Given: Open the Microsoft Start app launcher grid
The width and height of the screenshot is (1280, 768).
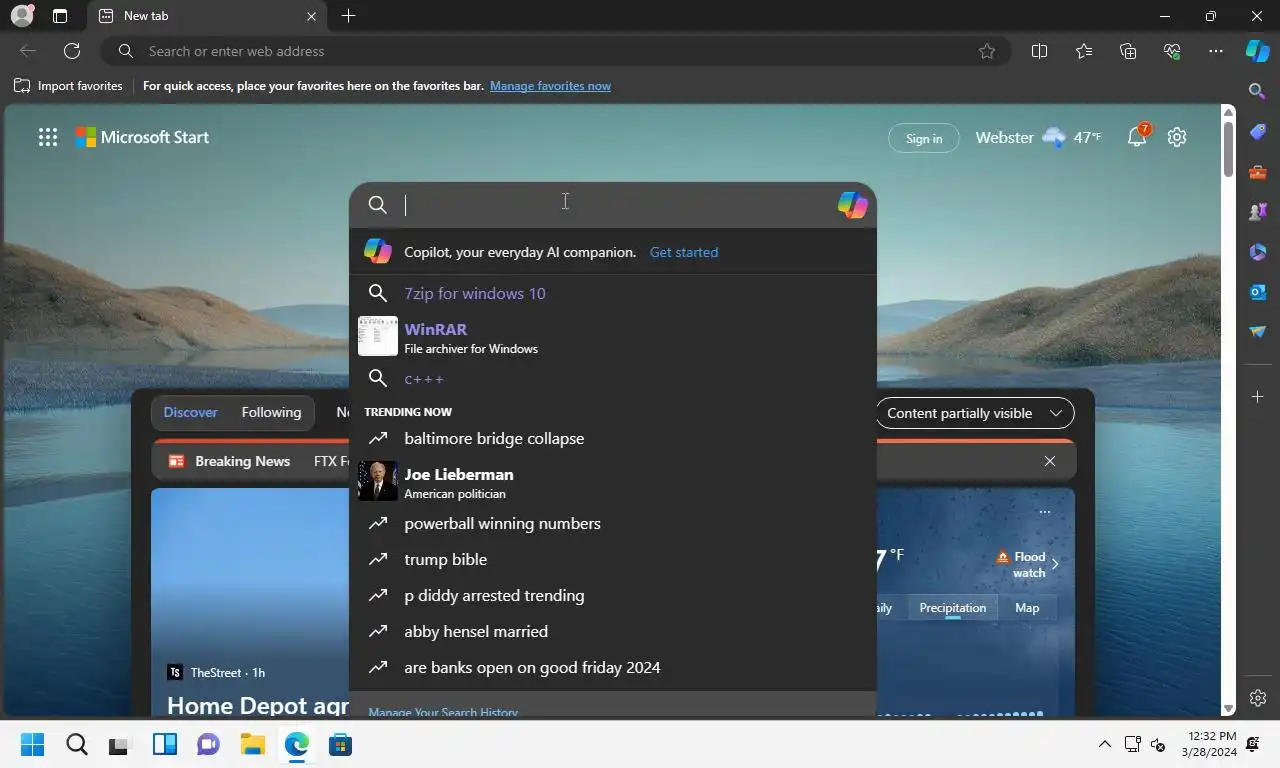Looking at the screenshot, I should 48,138.
